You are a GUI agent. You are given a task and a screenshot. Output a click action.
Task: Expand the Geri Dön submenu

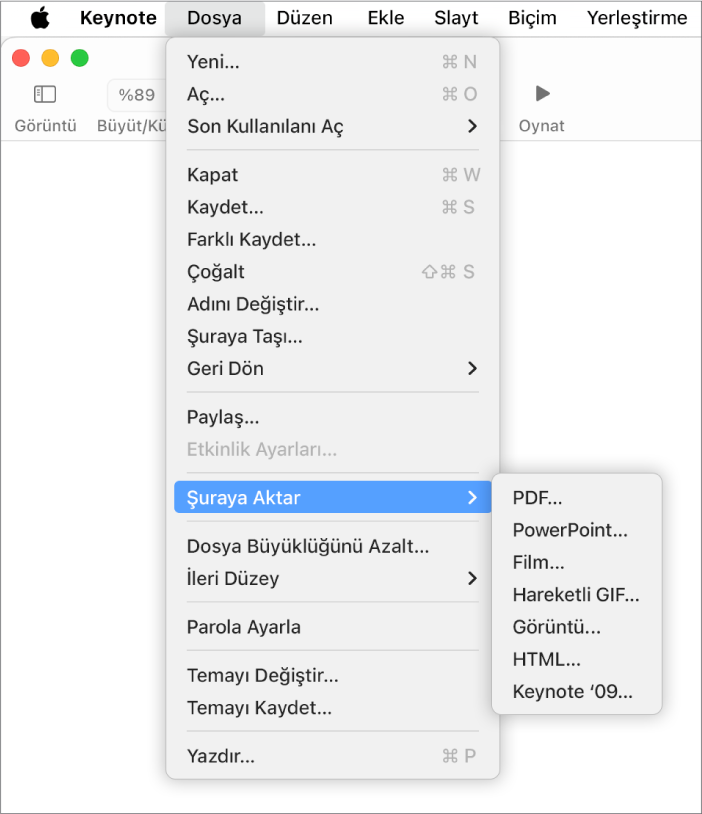click(333, 368)
